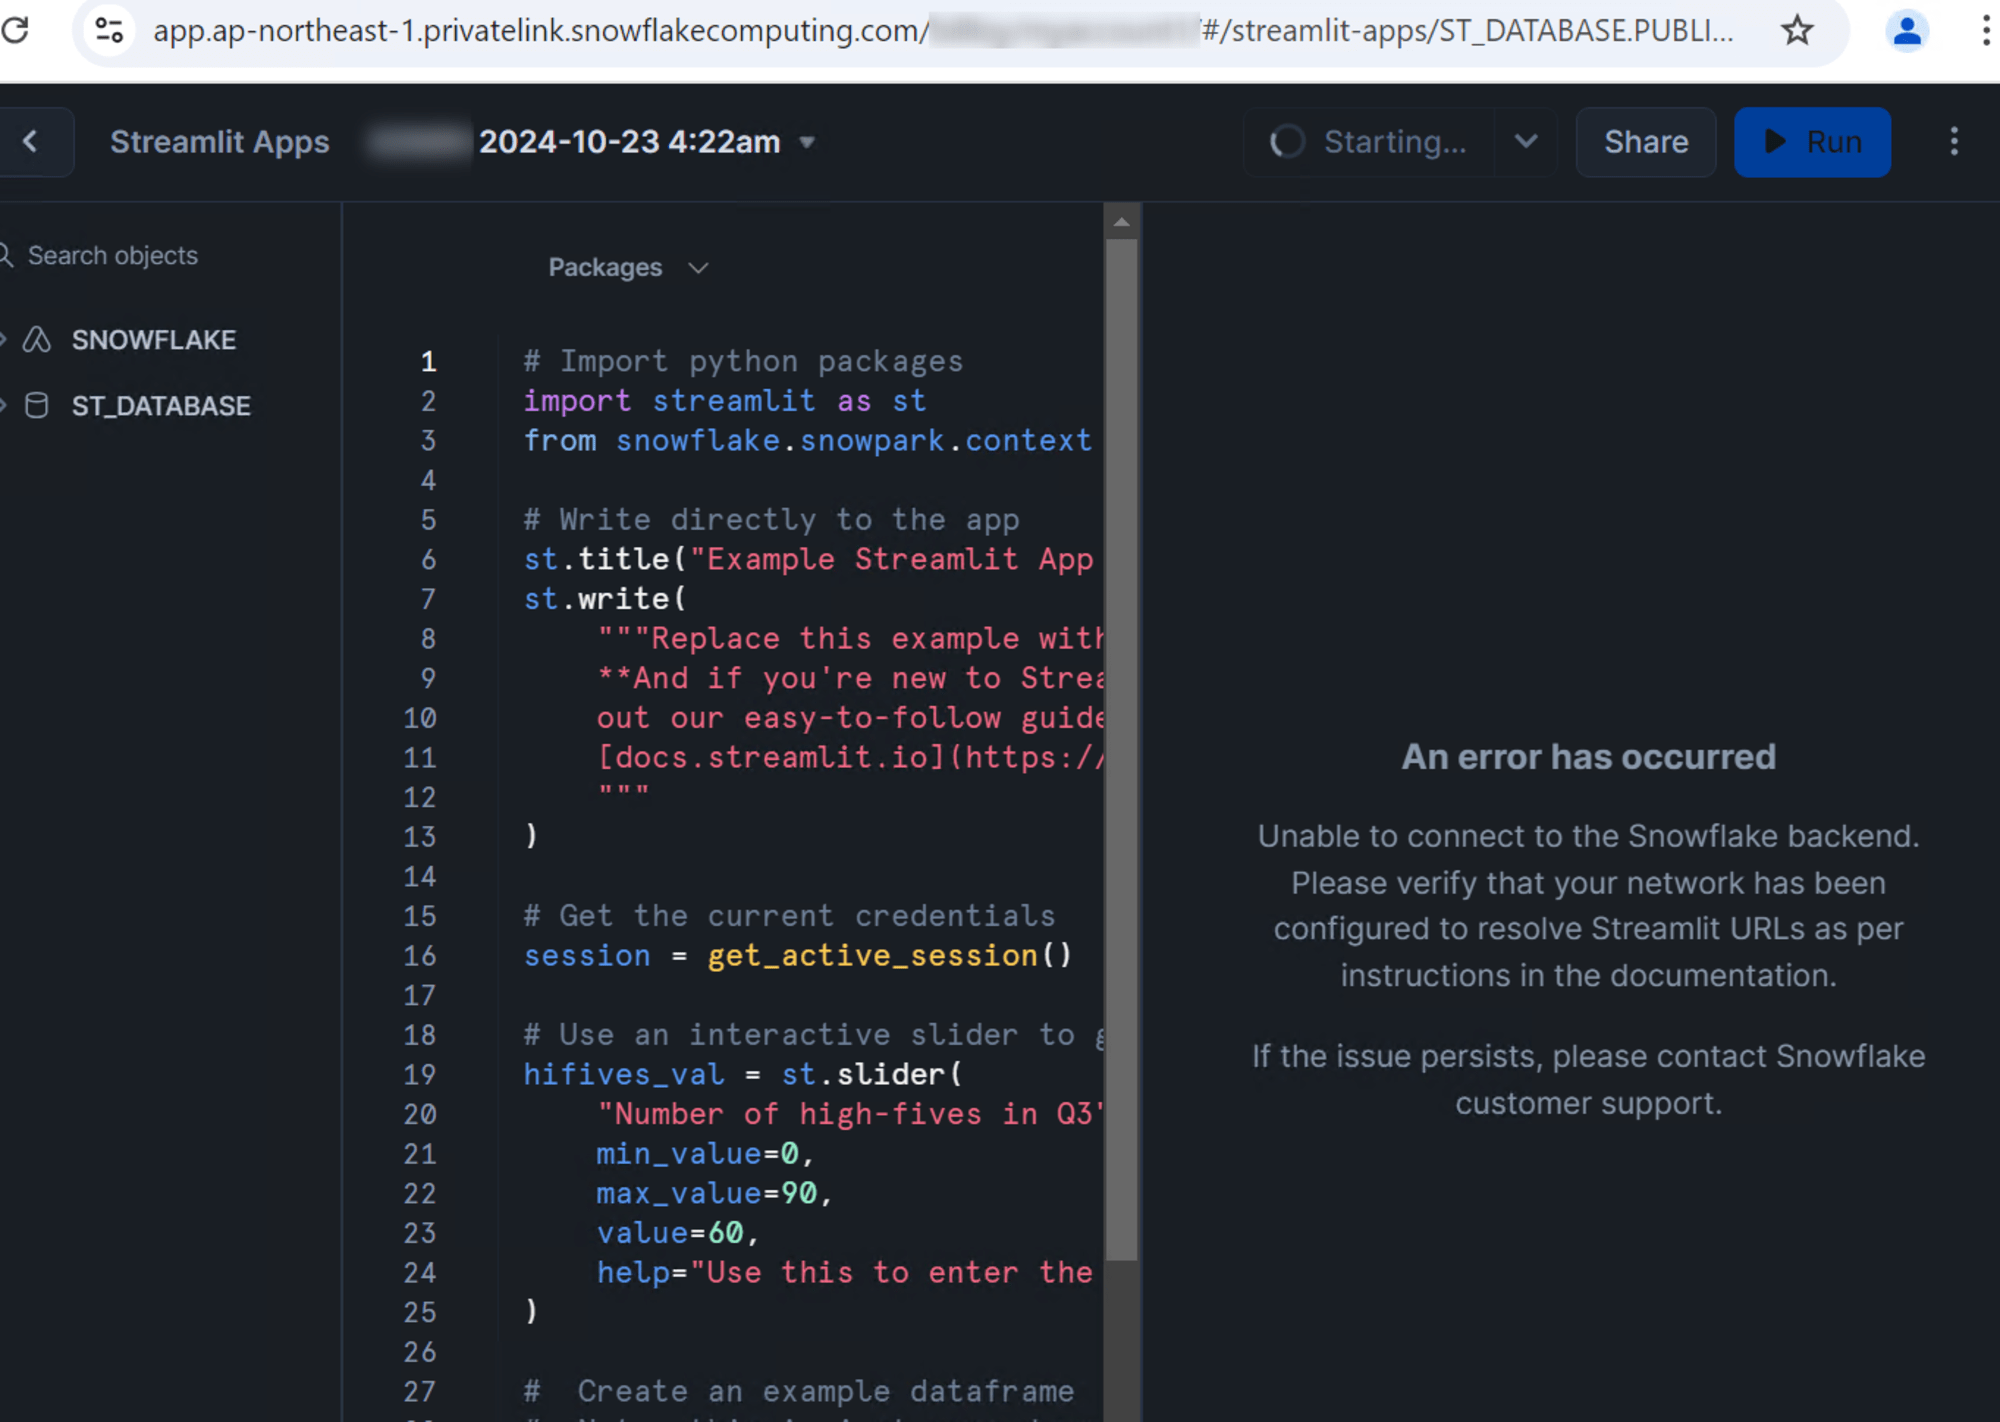This screenshot has width=2000, height=1422.
Task: Click the 'from snowflake.snowpark.context' import line
Action: tap(808, 441)
